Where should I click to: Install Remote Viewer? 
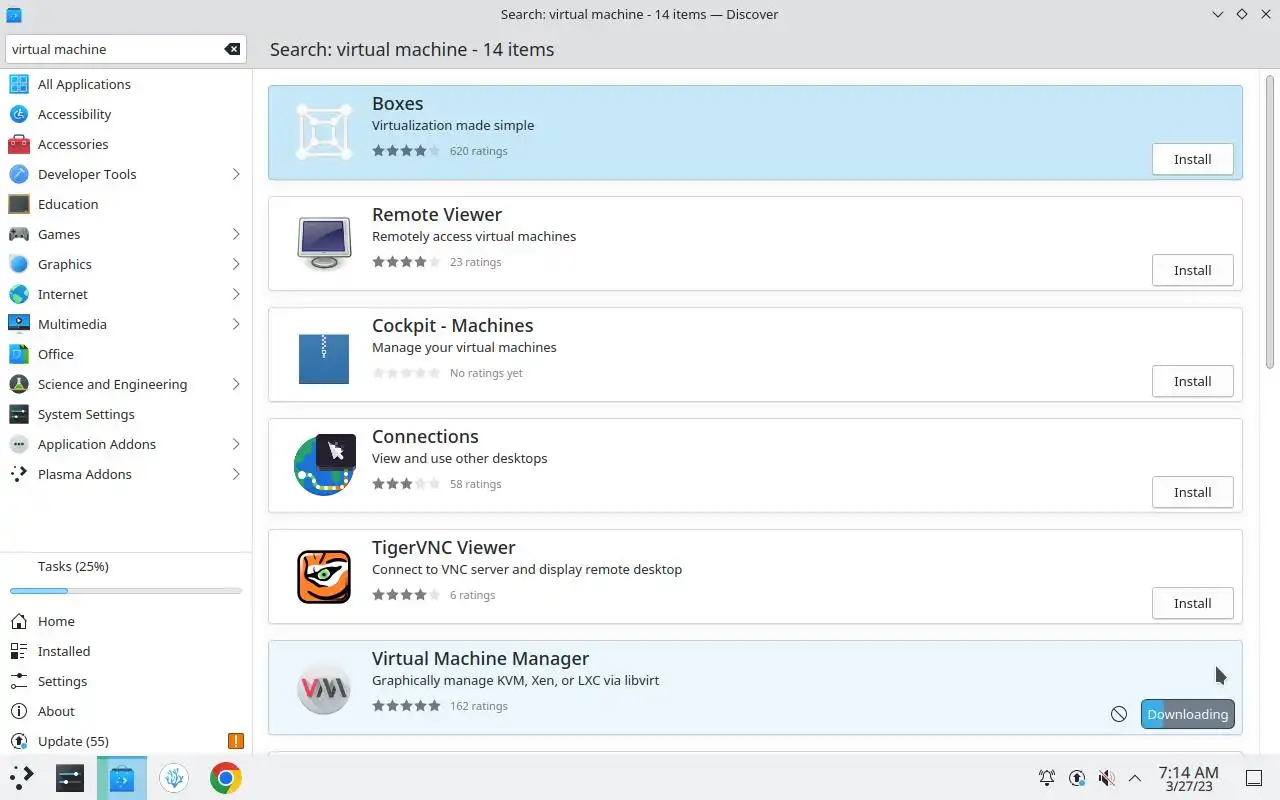pos(1192,270)
